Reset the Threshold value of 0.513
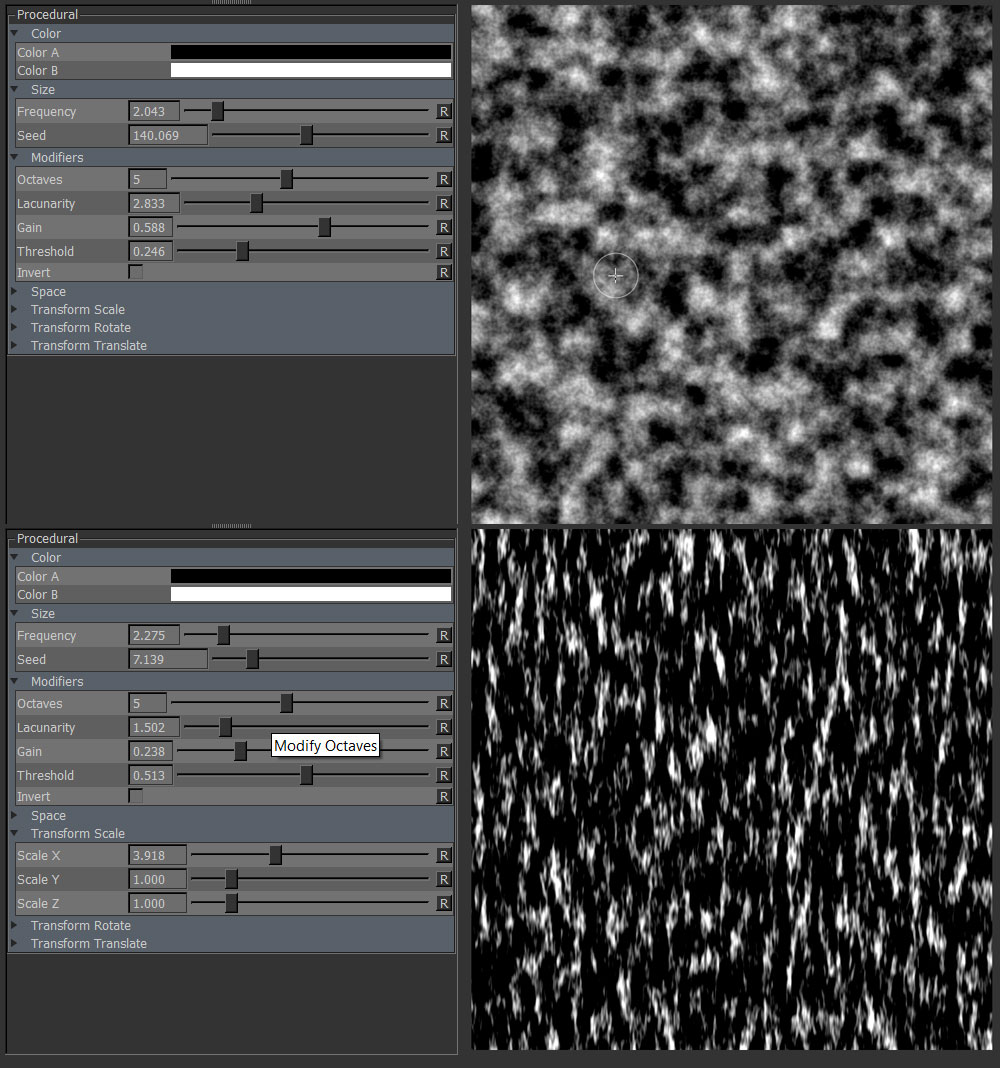Screen dimensions: 1000x1068 point(444,776)
